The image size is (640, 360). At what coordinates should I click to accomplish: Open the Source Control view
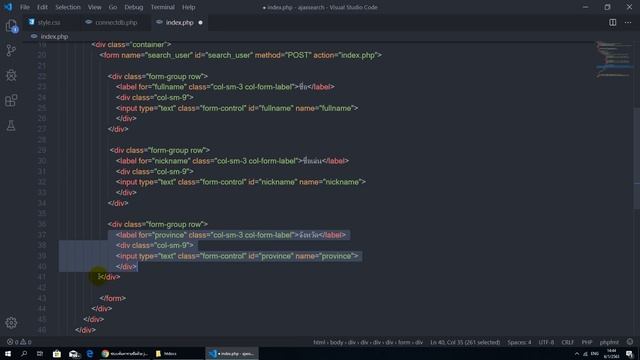click(x=11, y=51)
